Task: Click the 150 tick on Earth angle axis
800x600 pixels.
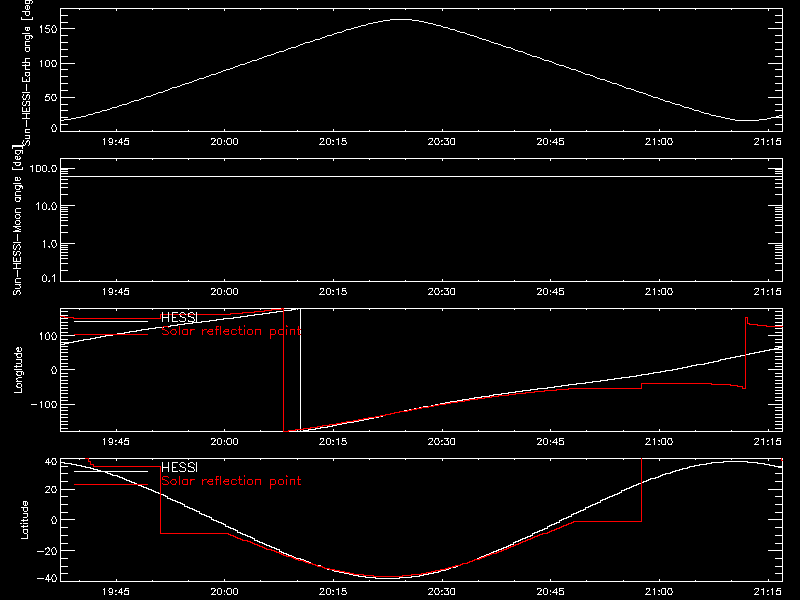Action: (x=48, y=29)
